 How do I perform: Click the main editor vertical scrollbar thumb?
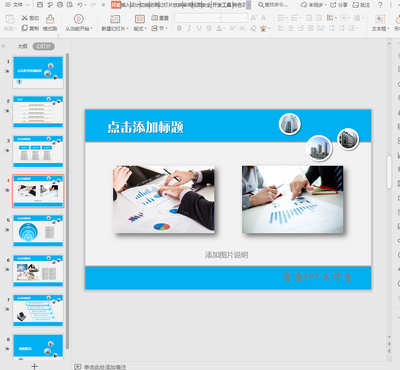pos(389,172)
